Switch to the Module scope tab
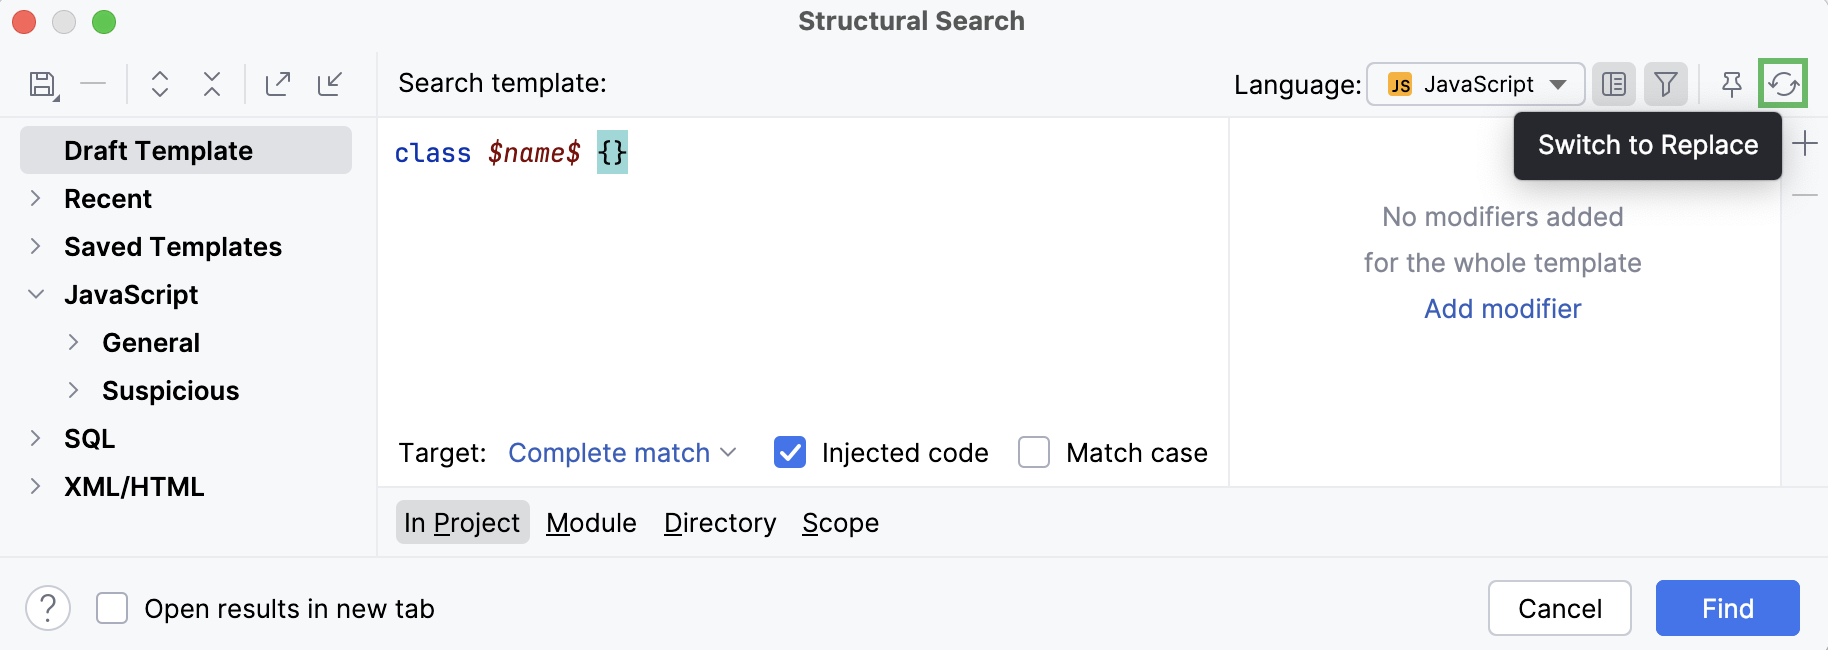This screenshot has height=650, width=1828. pyautogui.click(x=591, y=522)
